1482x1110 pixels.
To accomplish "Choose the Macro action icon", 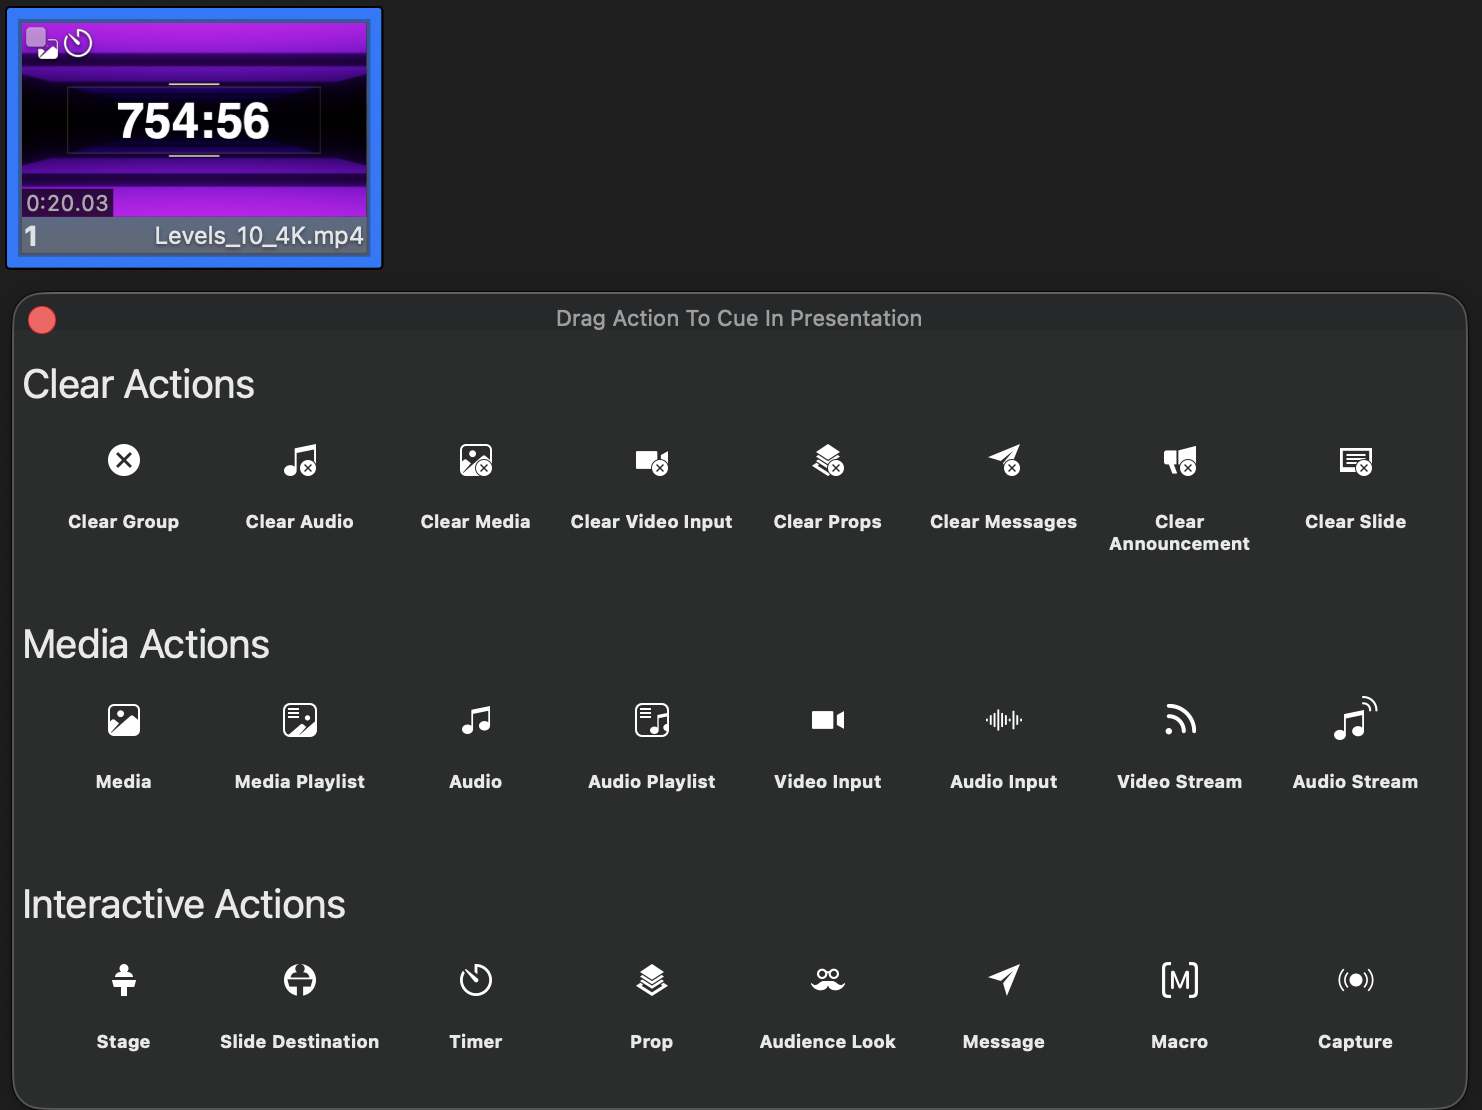I will [x=1180, y=980].
